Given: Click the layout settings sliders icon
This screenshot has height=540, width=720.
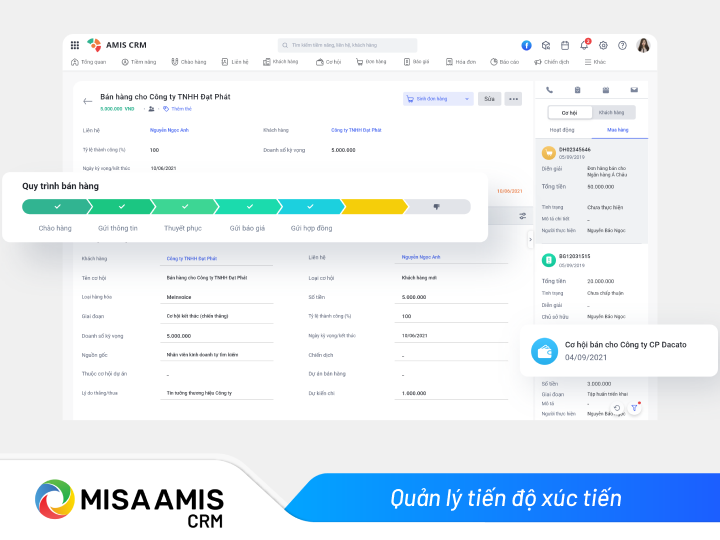Looking at the screenshot, I should click(523, 216).
